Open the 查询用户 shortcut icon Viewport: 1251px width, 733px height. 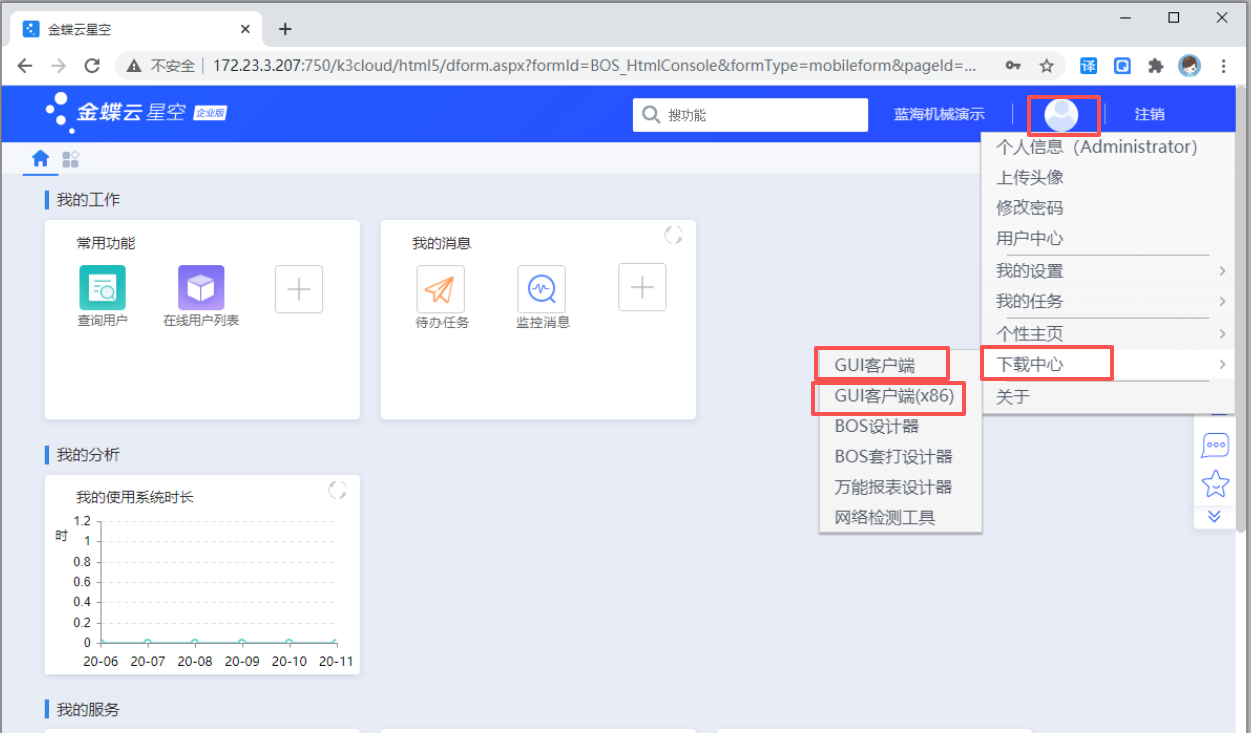[x=102, y=288]
